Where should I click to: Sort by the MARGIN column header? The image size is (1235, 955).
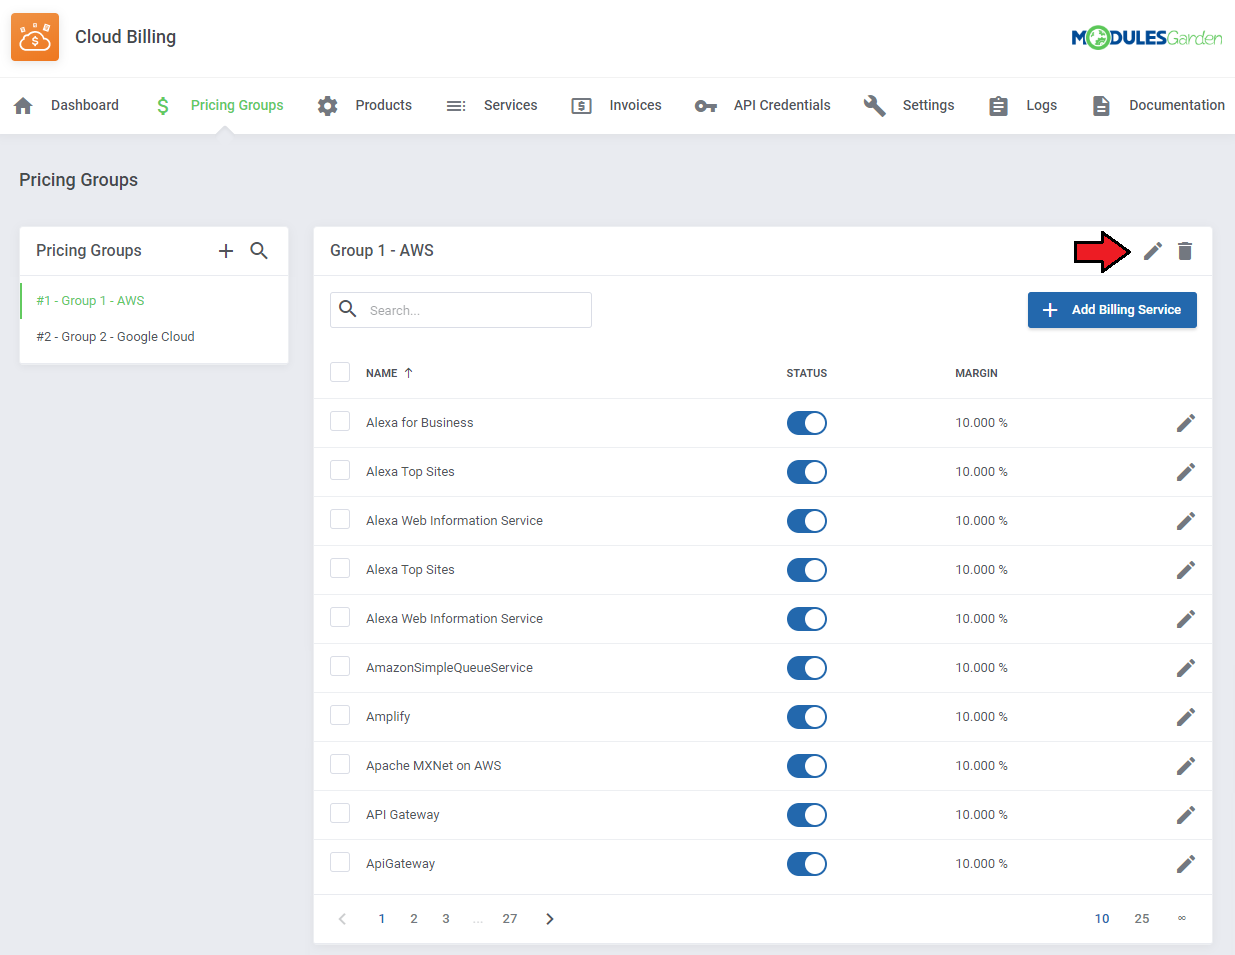[x=976, y=373]
